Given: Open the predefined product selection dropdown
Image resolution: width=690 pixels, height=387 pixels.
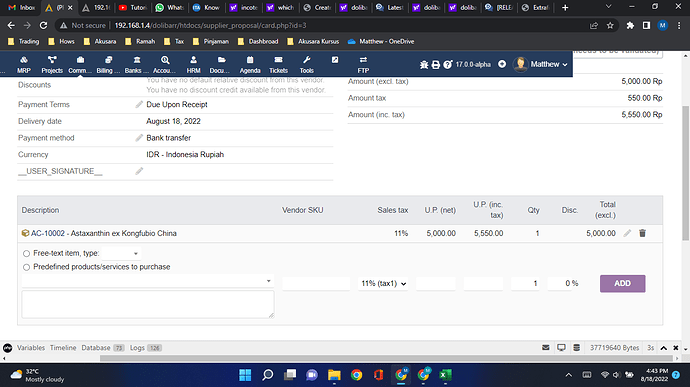Looking at the screenshot, I should tap(148, 281).
